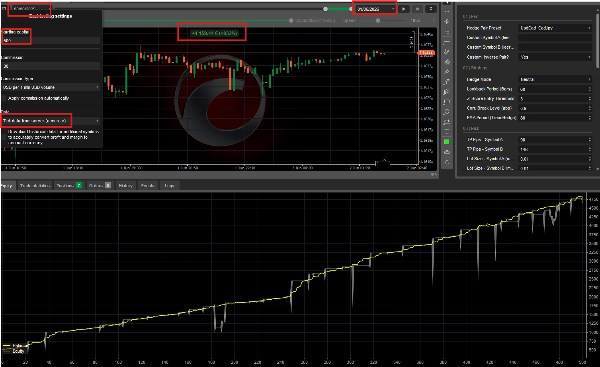This screenshot has height=367, width=600.
Task: Start the backtest with the play button
Action: click(404, 8)
